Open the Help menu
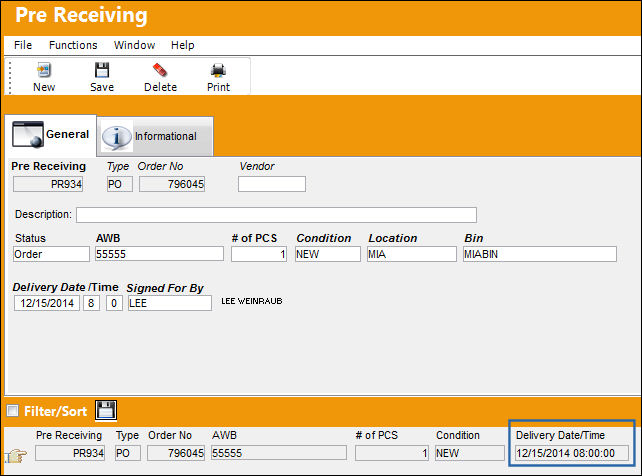The image size is (642, 476). tap(183, 45)
